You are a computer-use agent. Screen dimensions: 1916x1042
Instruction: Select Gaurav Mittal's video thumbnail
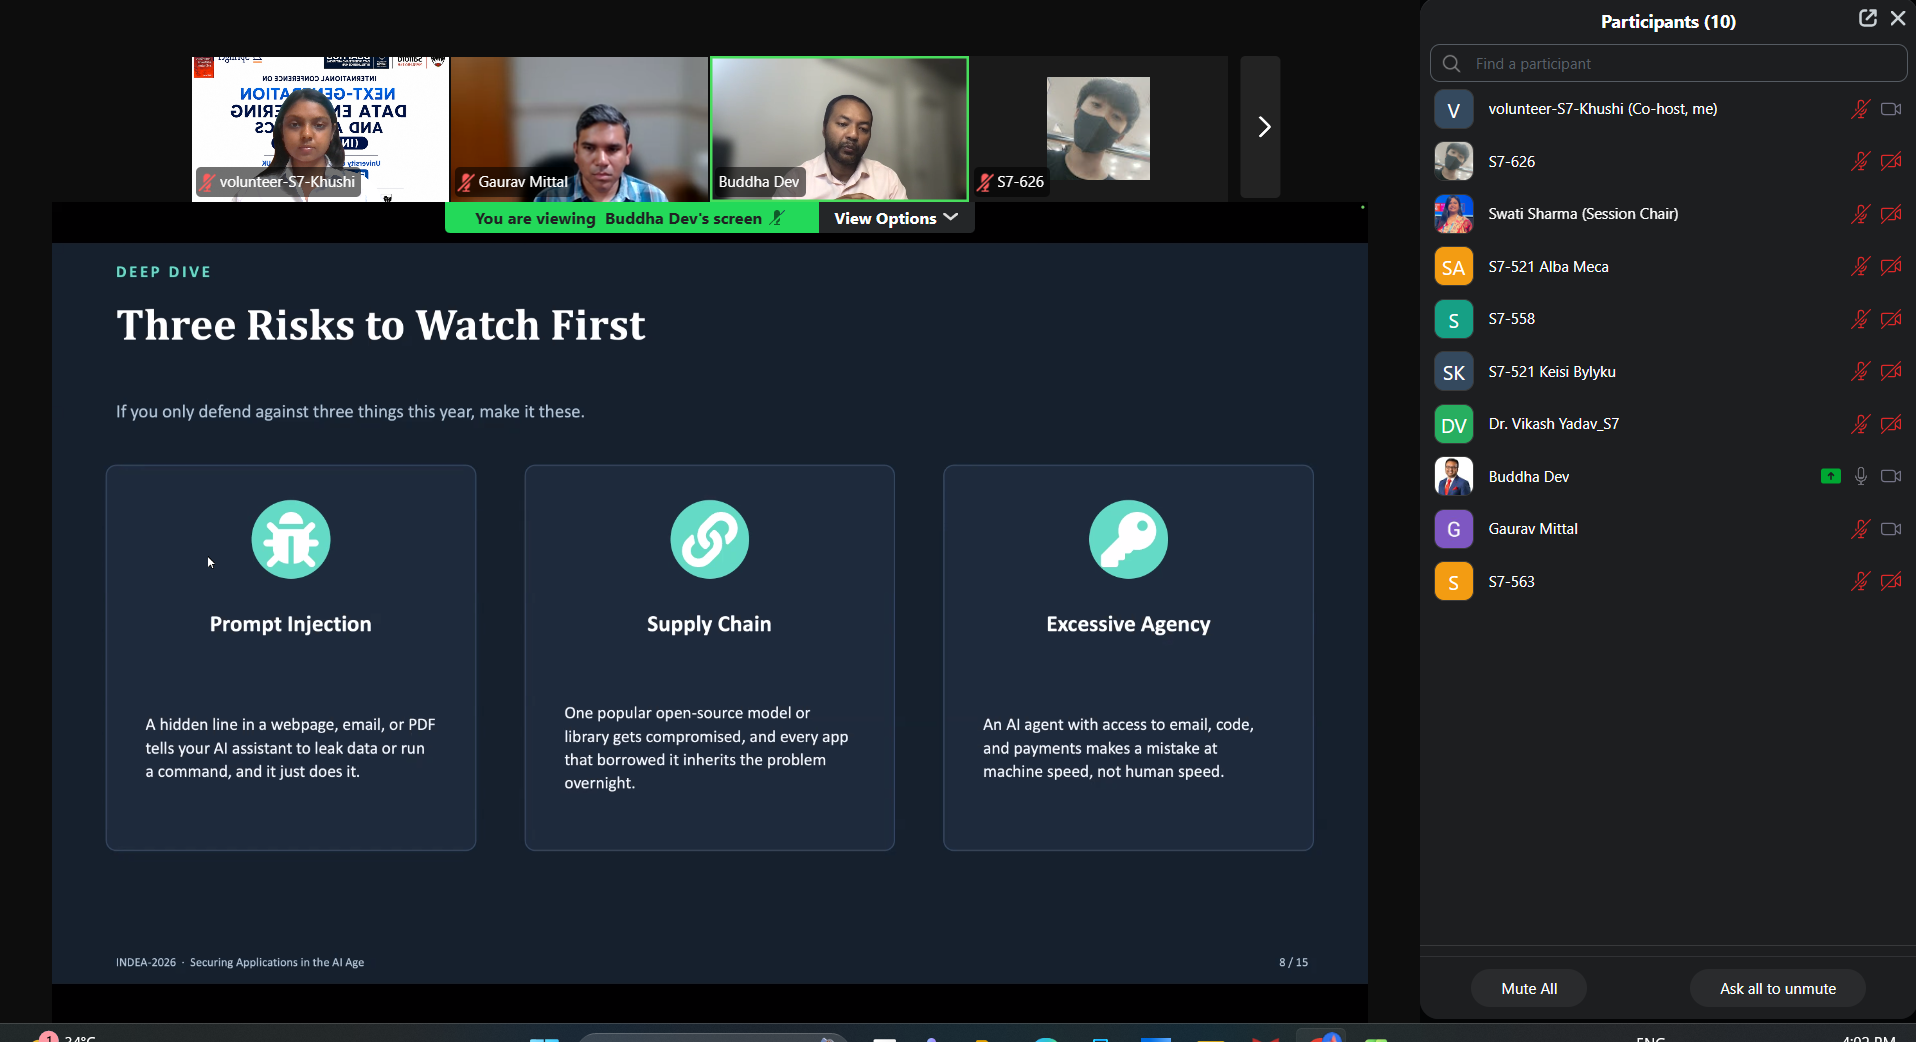579,129
